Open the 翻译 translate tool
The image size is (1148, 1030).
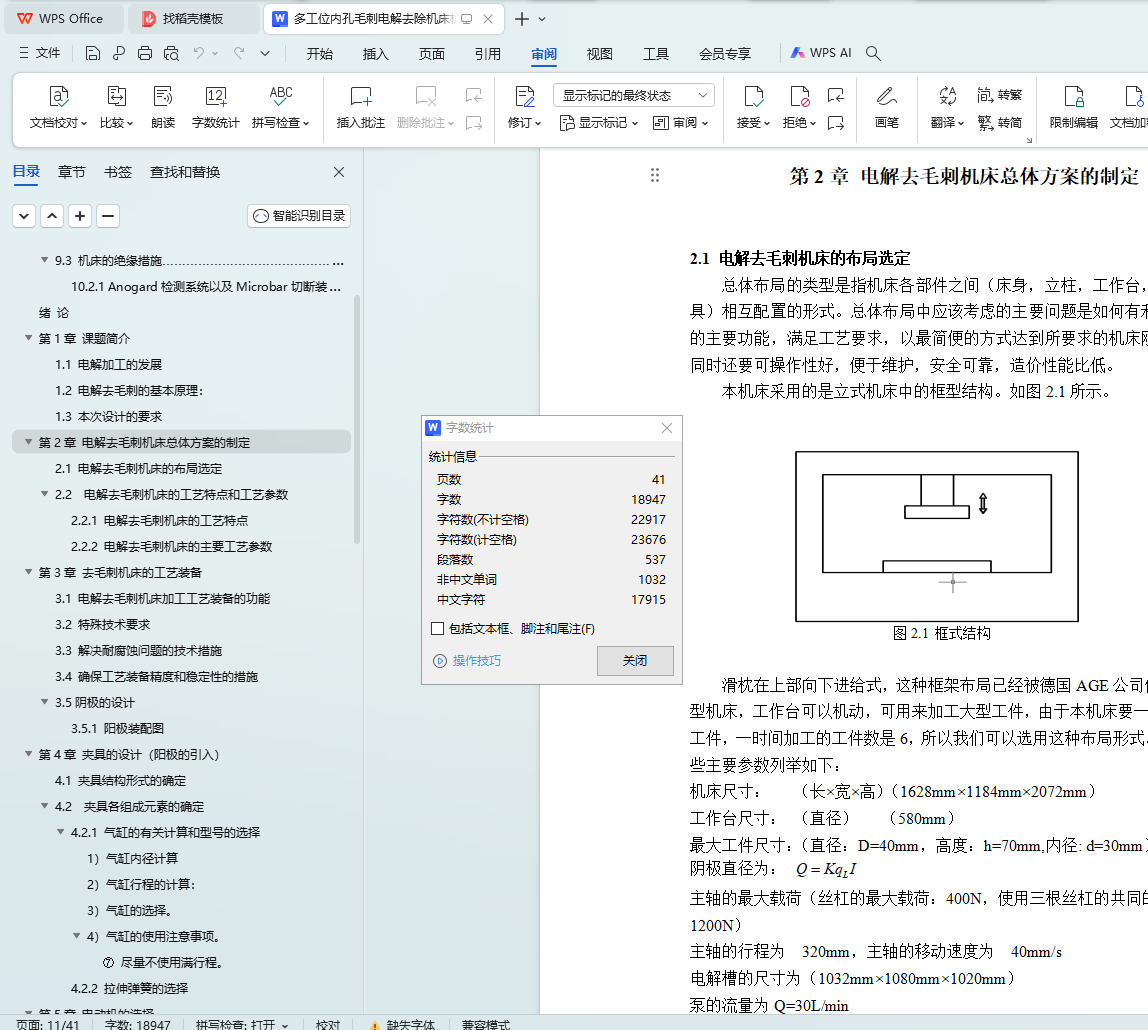click(947, 107)
